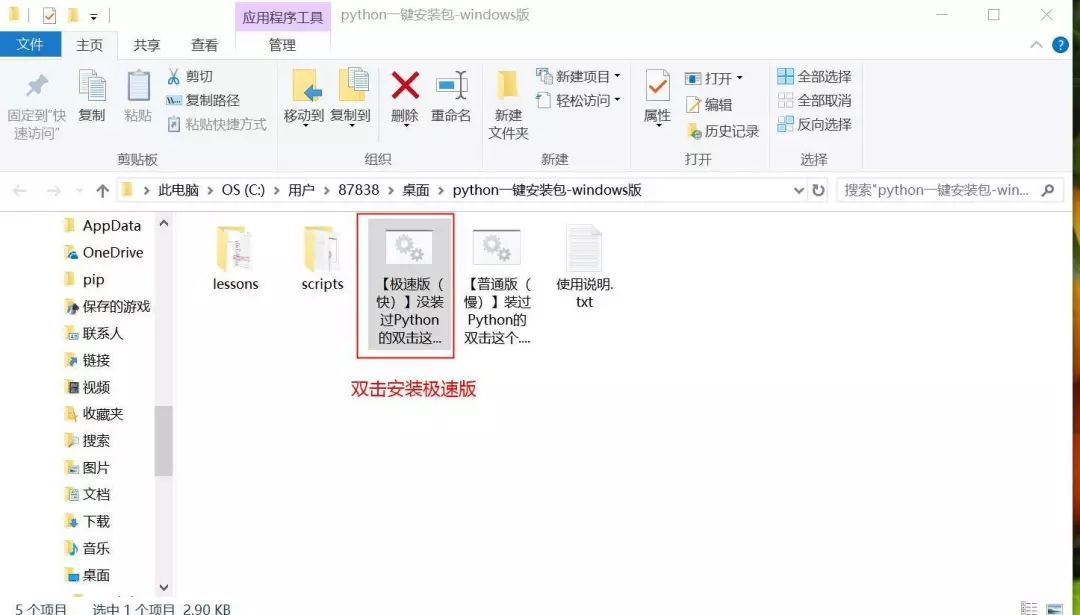The image size is (1080, 615).
Task: Click the Back navigation arrow
Action: pyautogui.click(x=20, y=191)
